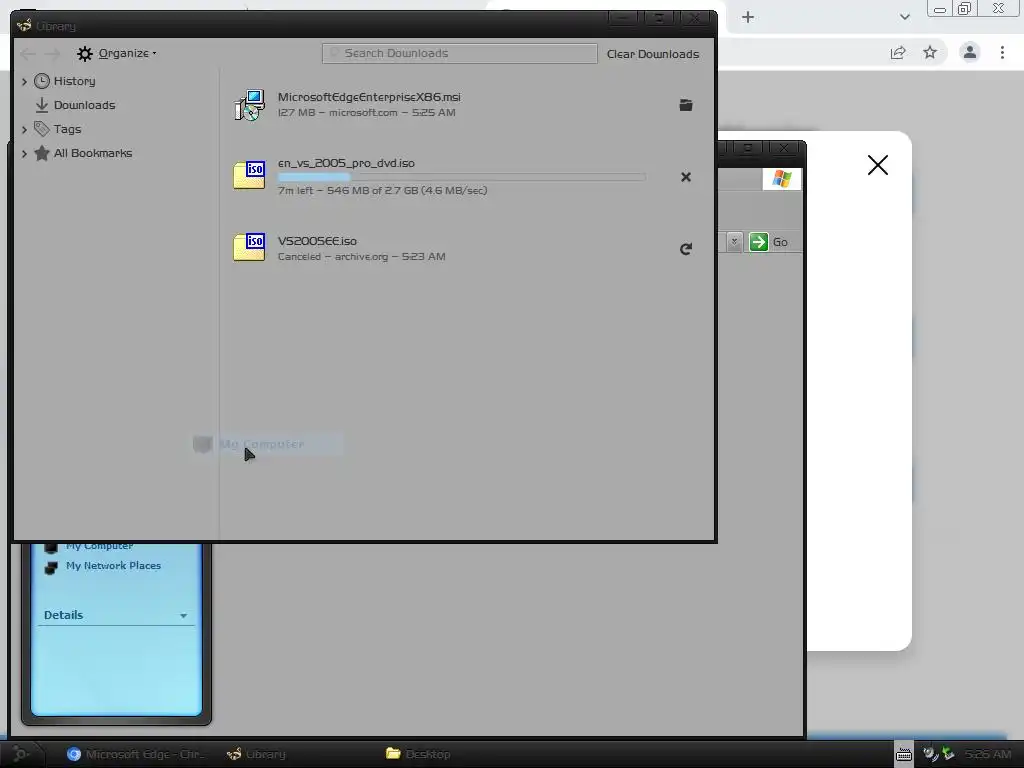Click the en_vs_2005_pro_dvd.iso progress bar
The height and width of the screenshot is (768, 1024).
point(462,177)
